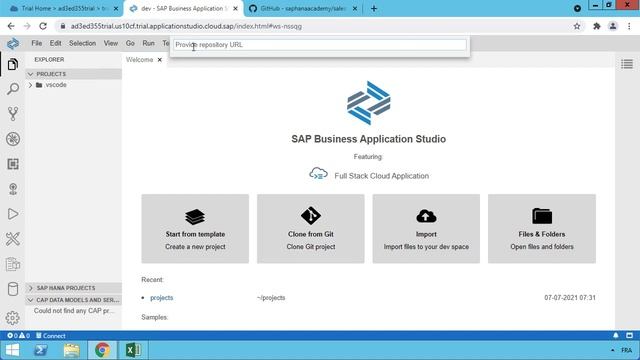640x360 pixels.
Task: Click the notification bell in status bar
Action: point(616,336)
